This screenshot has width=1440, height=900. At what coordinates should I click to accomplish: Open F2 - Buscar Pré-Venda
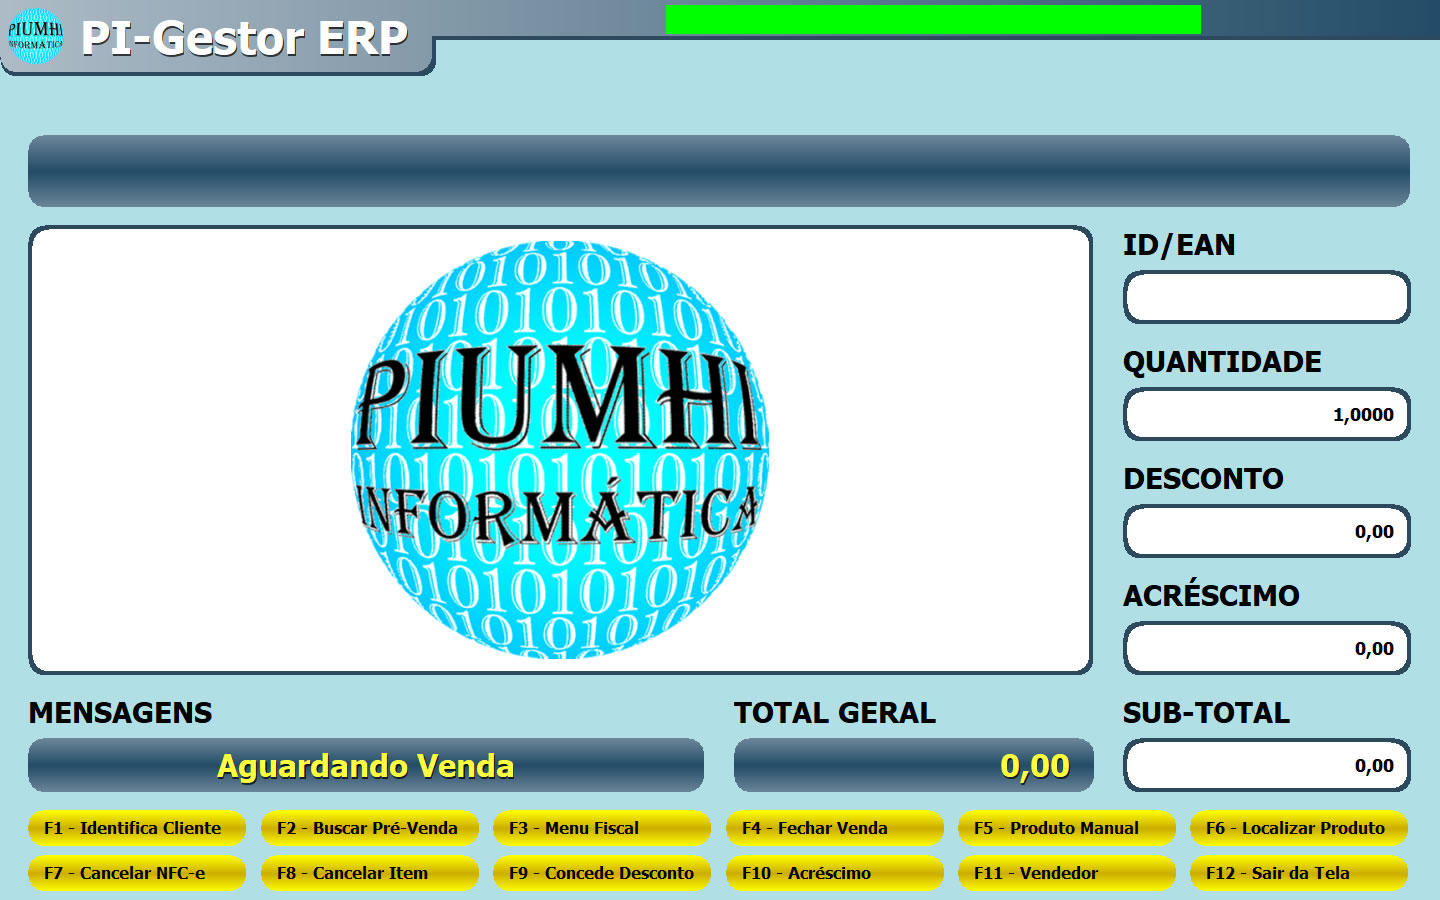click(x=370, y=828)
